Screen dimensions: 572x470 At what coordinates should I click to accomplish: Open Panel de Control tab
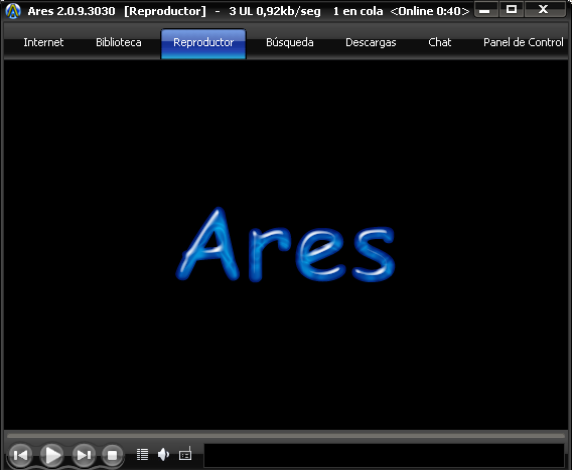click(523, 42)
